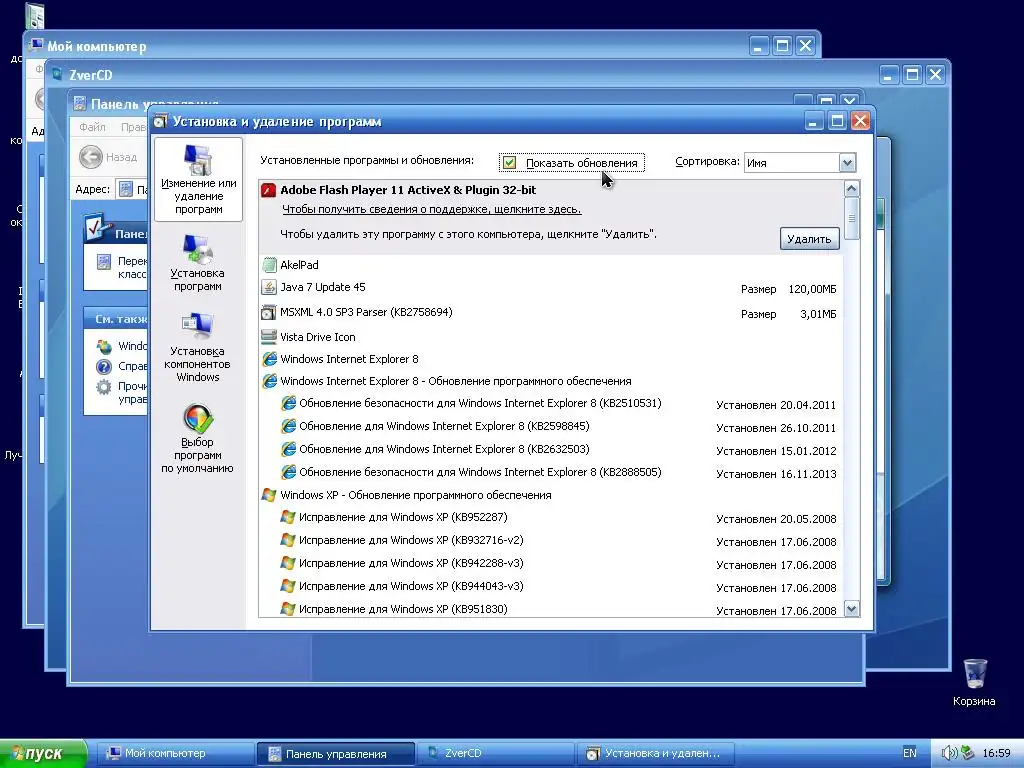
Task: Click the AkelPad notepad icon
Action: coord(269,264)
